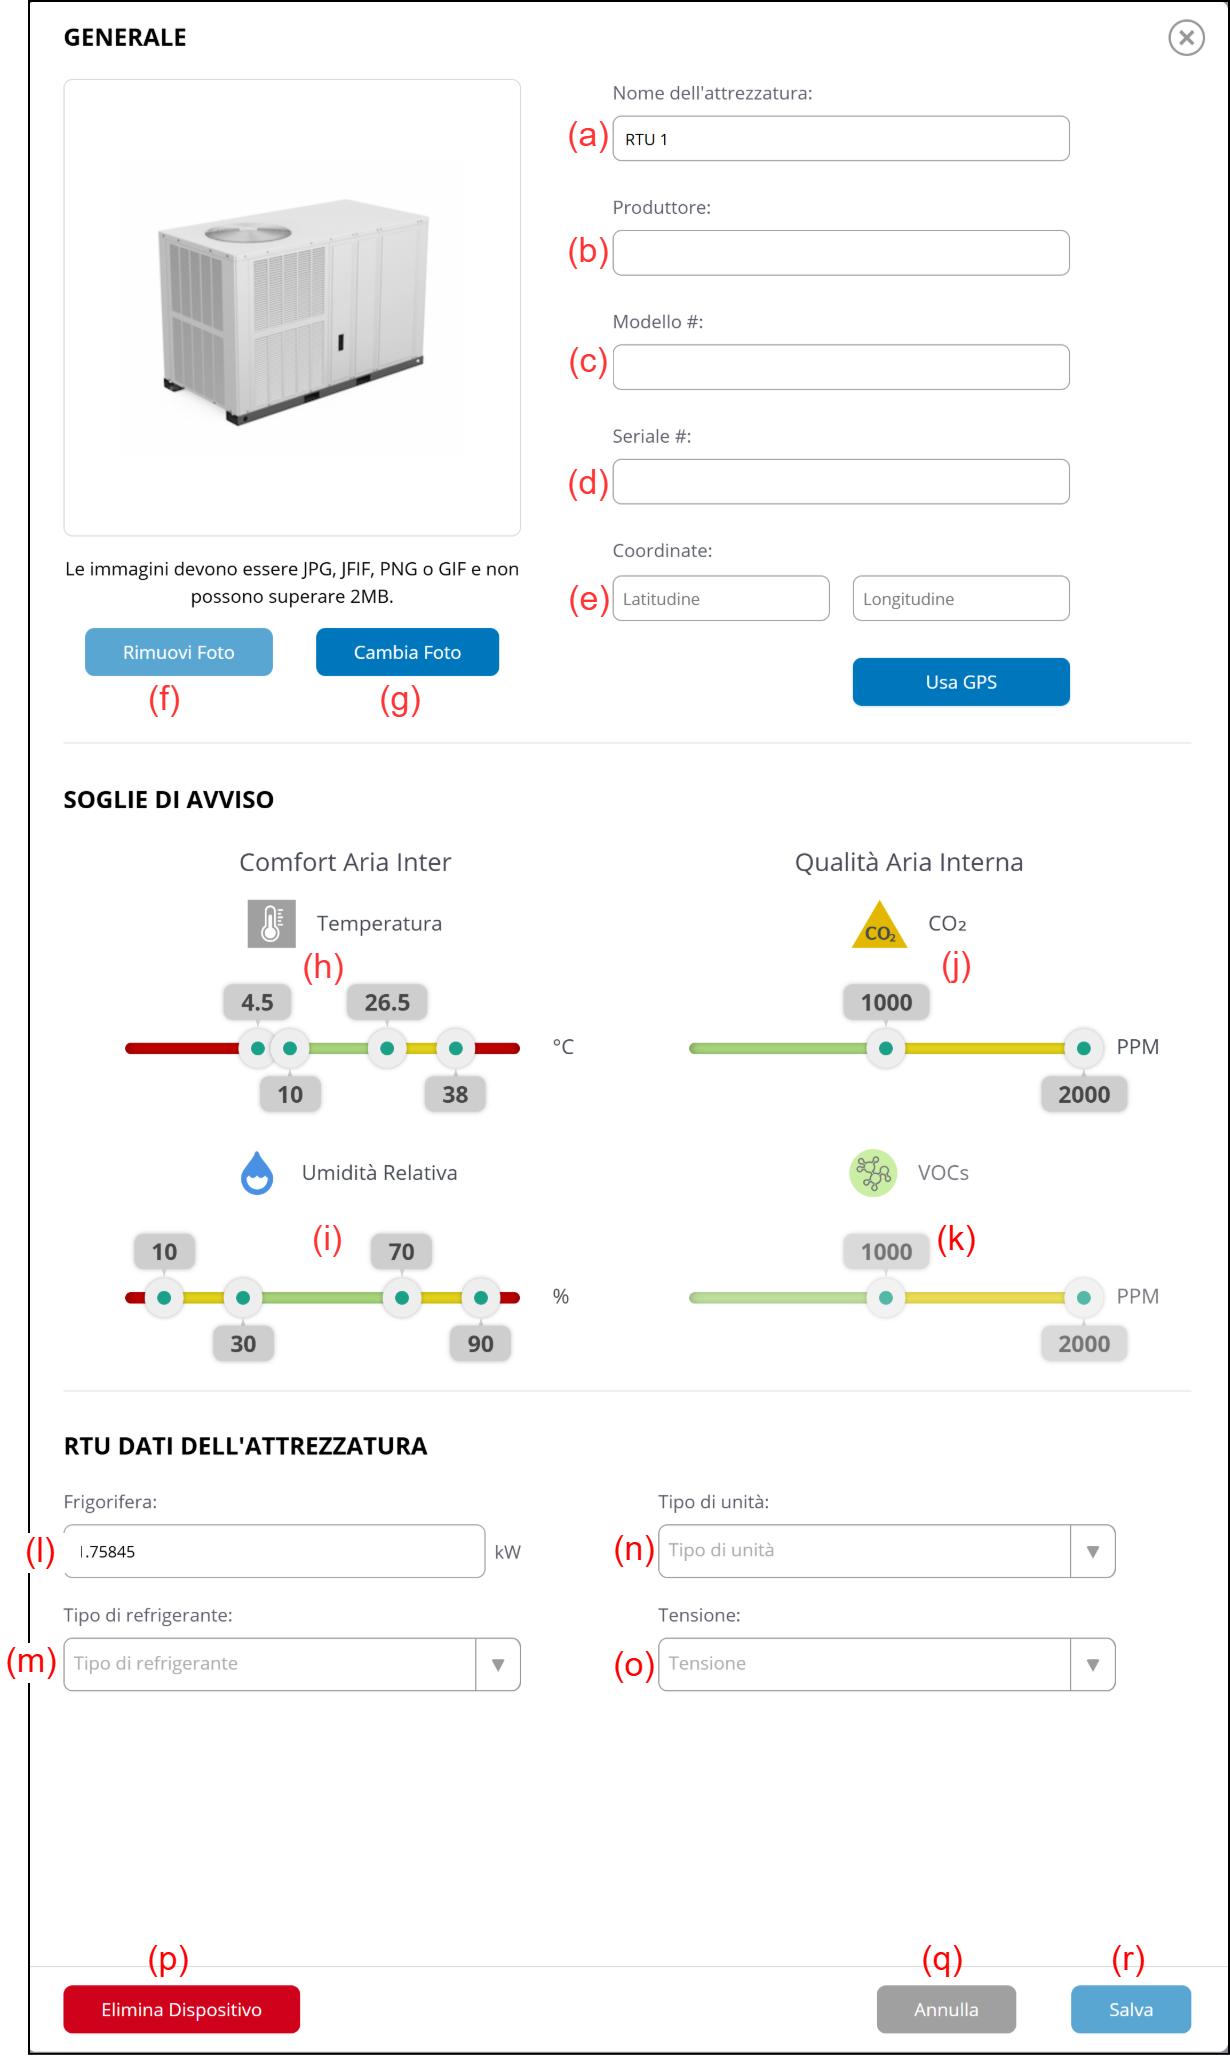Viewport: 1230px width, 2056px height.
Task: Click the humidity slider handle at 70
Action: pyautogui.click(x=402, y=1298)
